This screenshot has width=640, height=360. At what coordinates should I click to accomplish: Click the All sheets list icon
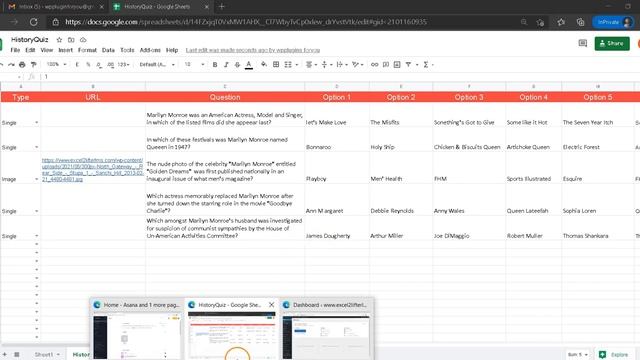pyautogui.click(x=17, y=354)
